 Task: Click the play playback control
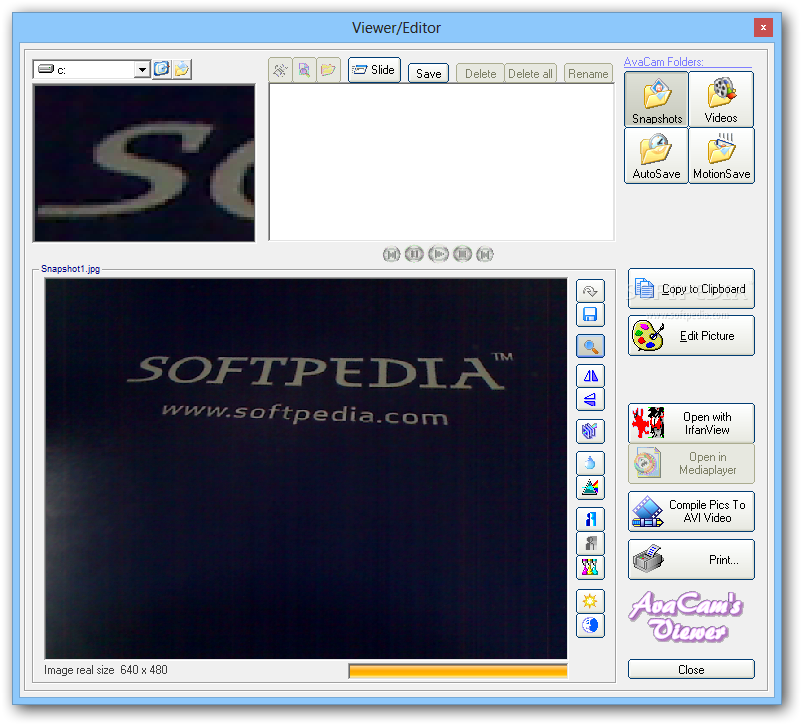438,254
